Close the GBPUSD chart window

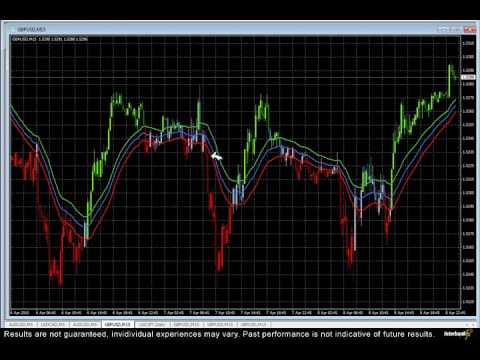click(470, 29)
